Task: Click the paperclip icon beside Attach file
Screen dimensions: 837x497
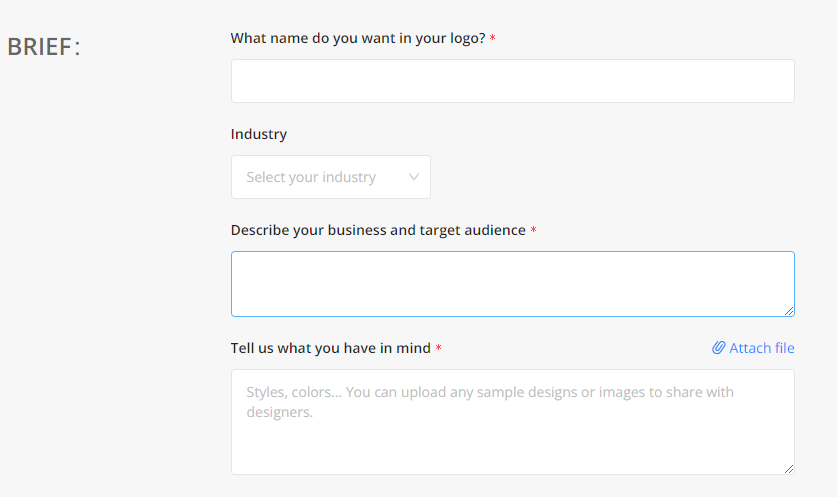Action: [x=718, y=348]
